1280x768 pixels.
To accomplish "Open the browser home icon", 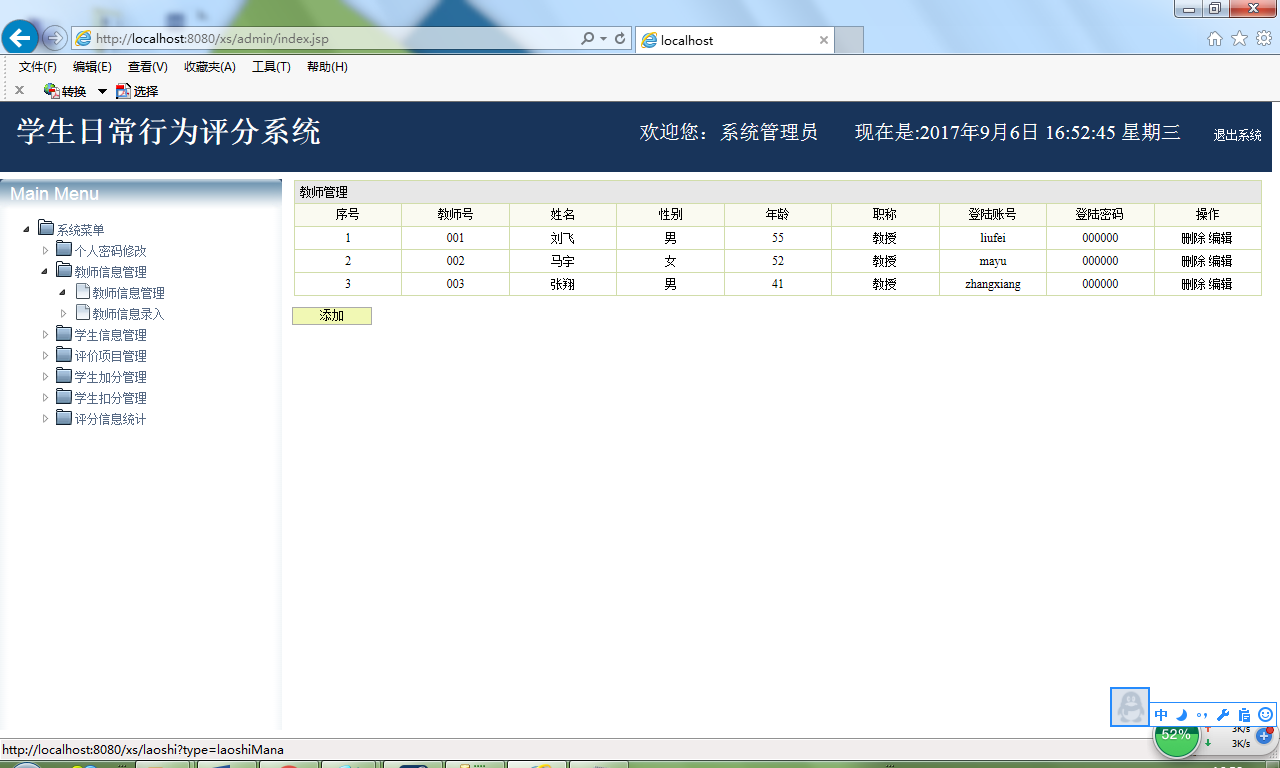I will [1215, 39].
